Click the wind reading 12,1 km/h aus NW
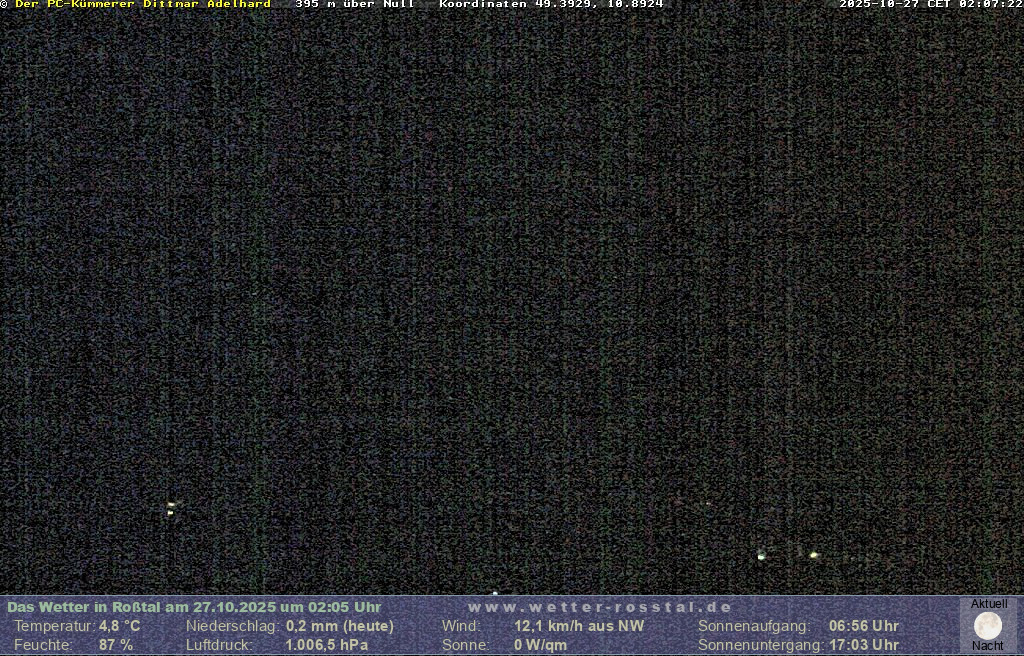The image size is (1024, 656). pos(579,626)
